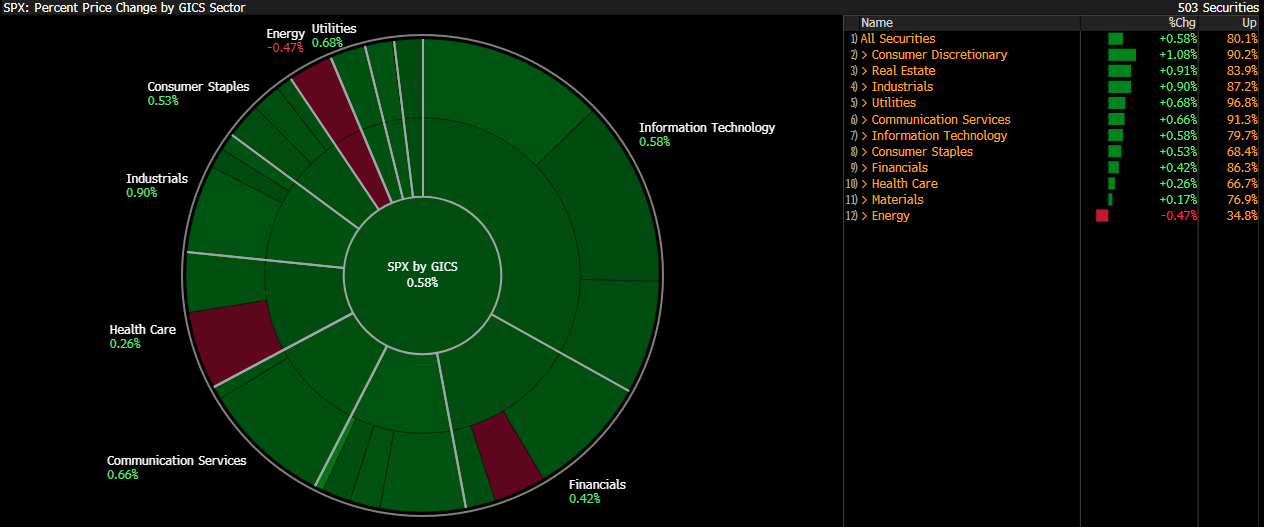Expand Consumer Staples row in table
The width and height of the screenshot is (1264, 527).
point(866,151)
